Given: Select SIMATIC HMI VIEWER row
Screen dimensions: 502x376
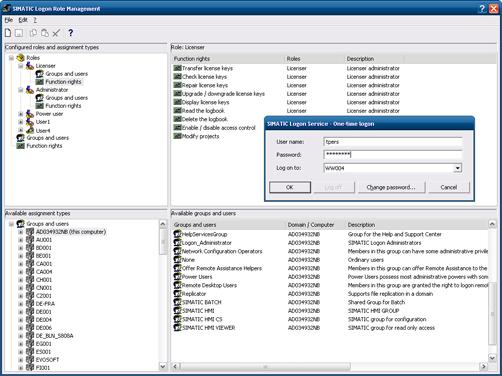Looking at the screenshot, I should tap(331, 328).
